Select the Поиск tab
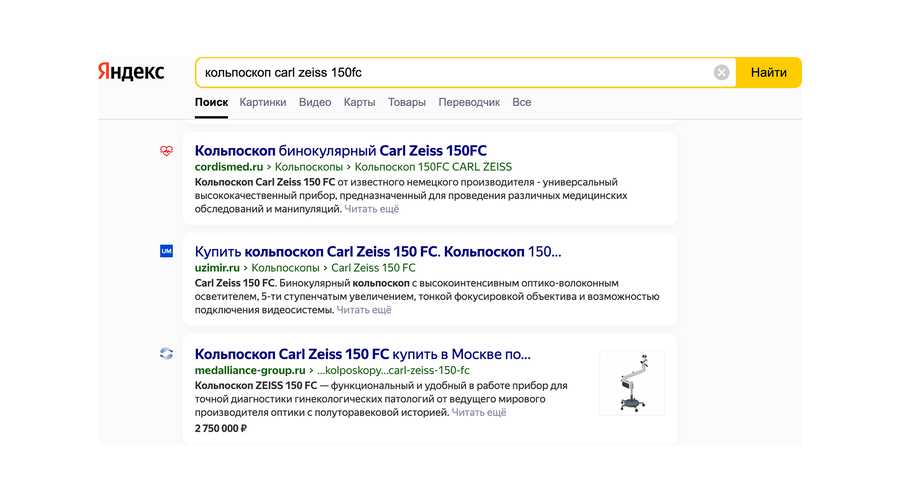The image size is (900, 500). 211,102
